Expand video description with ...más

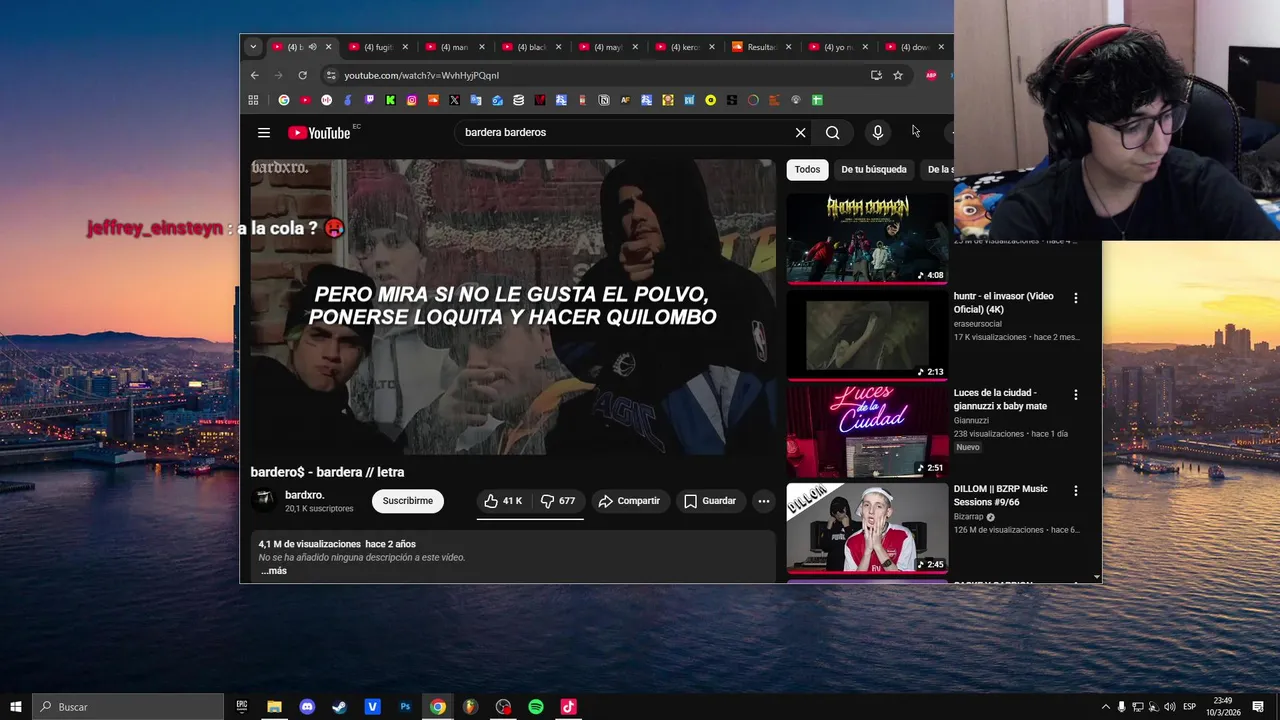pos(274,571)
